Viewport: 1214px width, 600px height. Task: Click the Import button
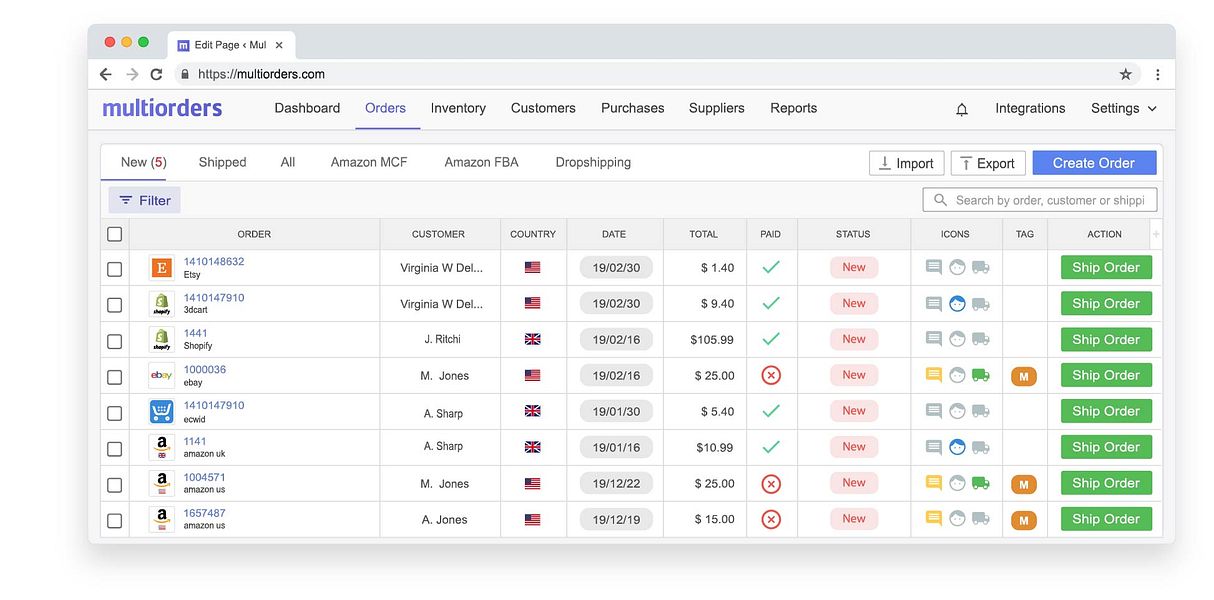point(906,163)
